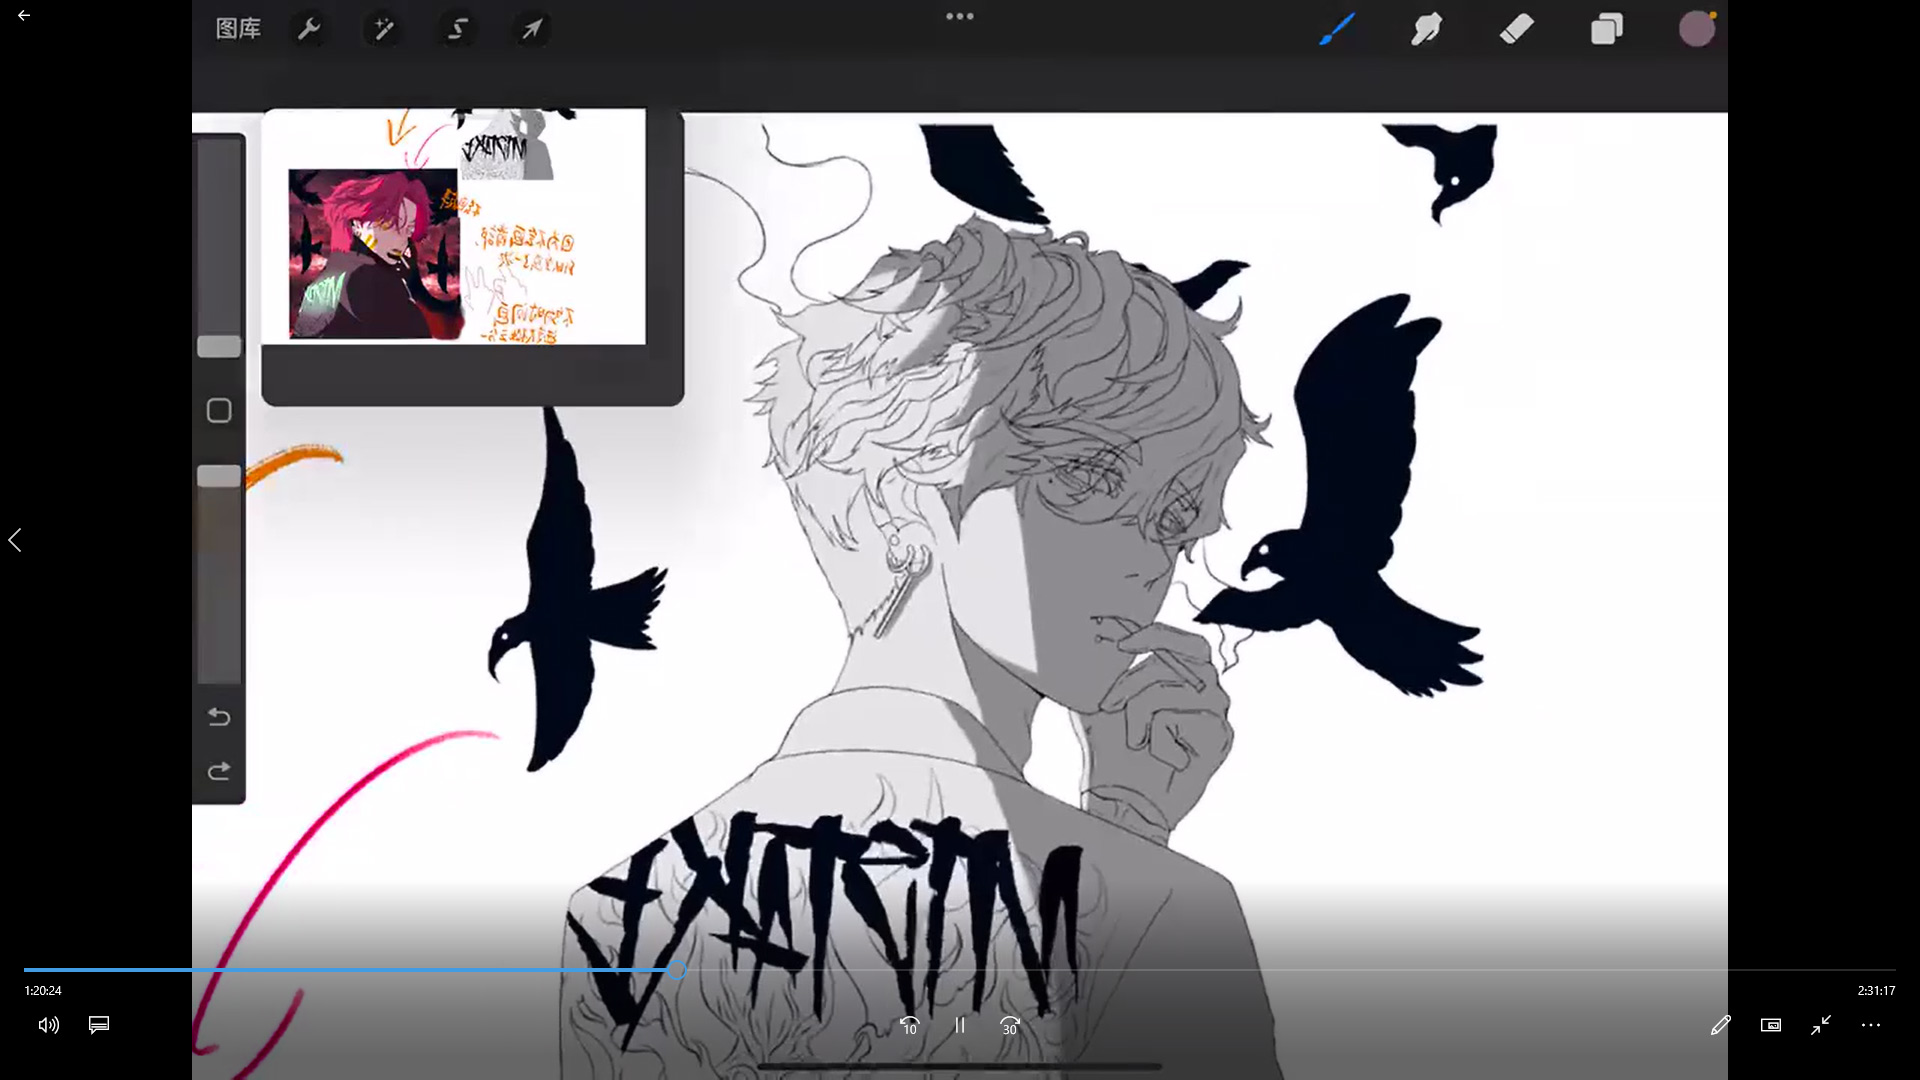Open the 图库 gallery
1920x1080 pixels.
click(x=238, y=29)
